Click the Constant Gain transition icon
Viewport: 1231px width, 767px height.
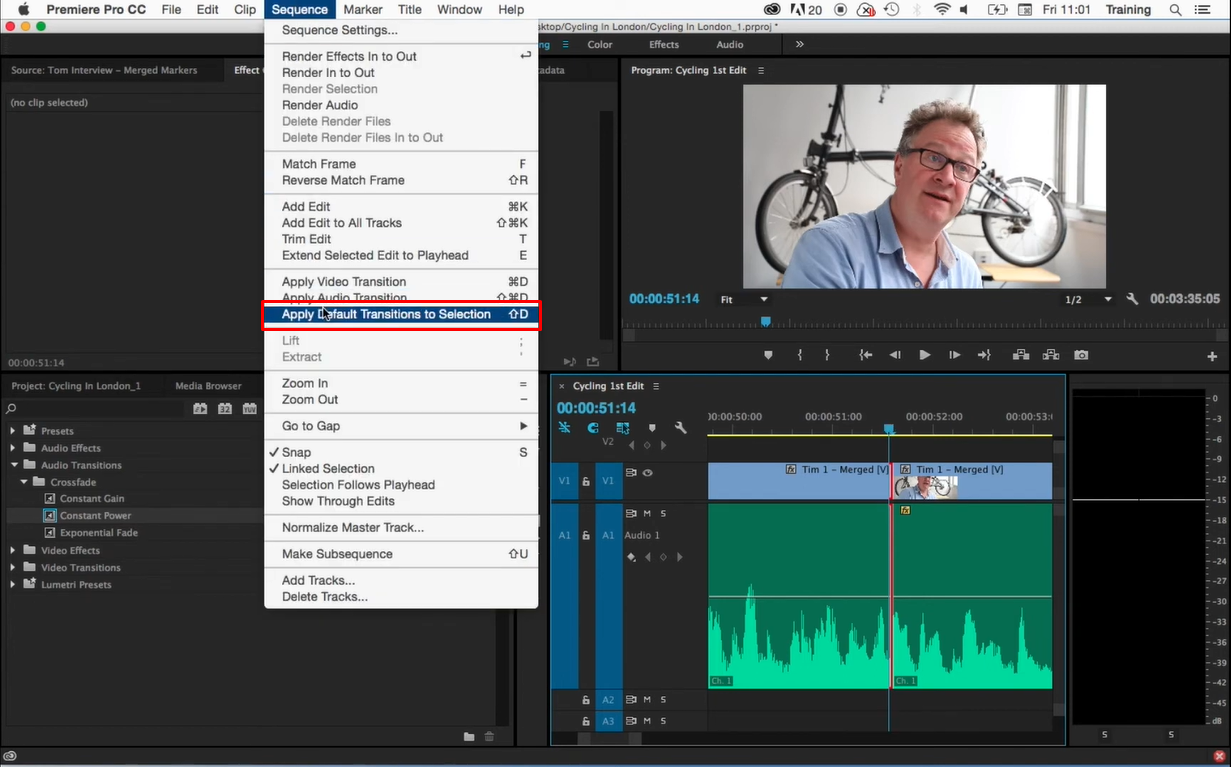(50, 498)
